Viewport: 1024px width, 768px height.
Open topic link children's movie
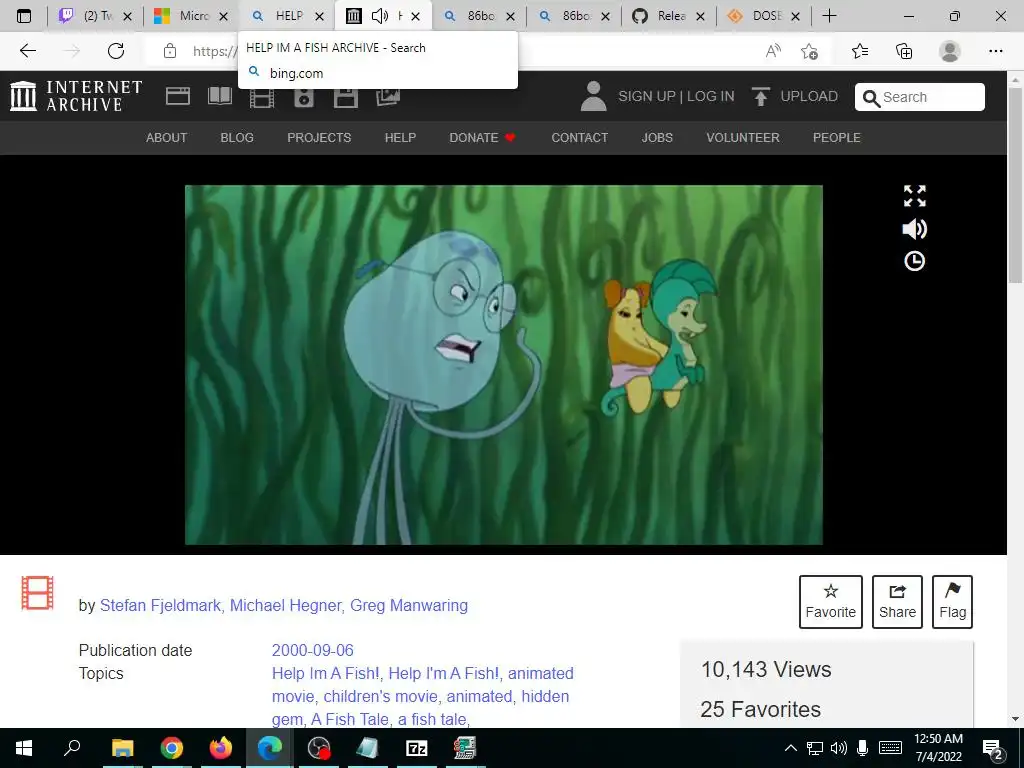point(380,696)
